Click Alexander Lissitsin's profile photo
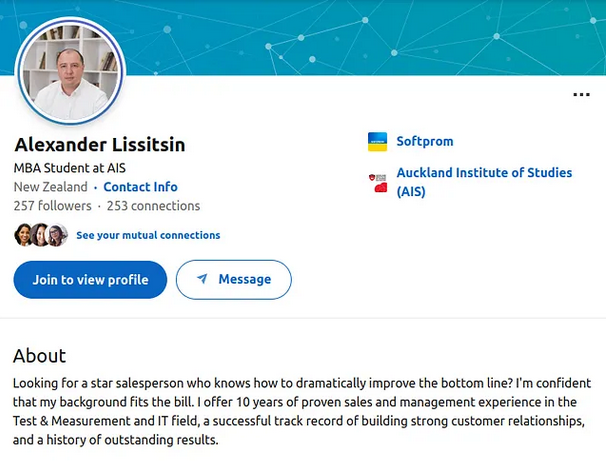606x462 pixels. (69, 70)
